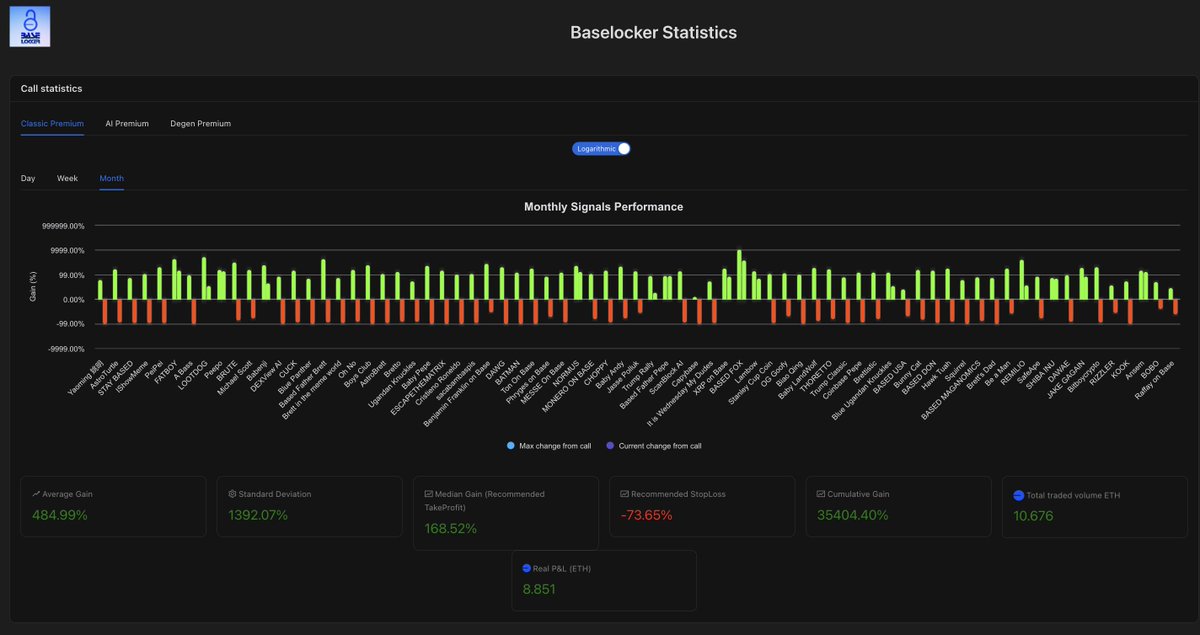This screenshot has width=1200, height=635.
Task: Click the 'Call statistics' section header
Action: click(52, 89)
